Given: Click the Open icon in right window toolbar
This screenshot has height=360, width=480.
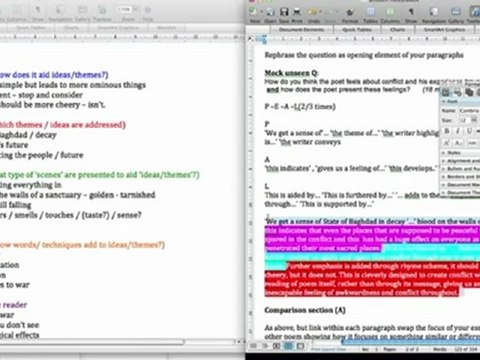Looking at the screenshot, I should [x=270, y=12].
